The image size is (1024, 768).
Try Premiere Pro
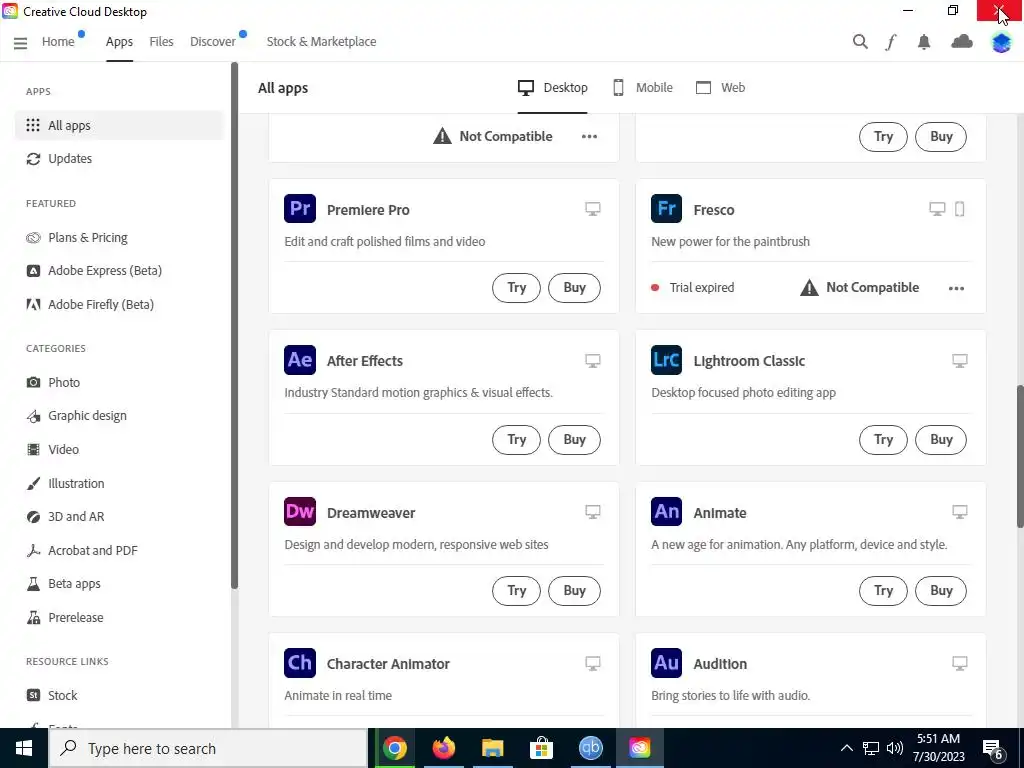click(x=516, y=288)
